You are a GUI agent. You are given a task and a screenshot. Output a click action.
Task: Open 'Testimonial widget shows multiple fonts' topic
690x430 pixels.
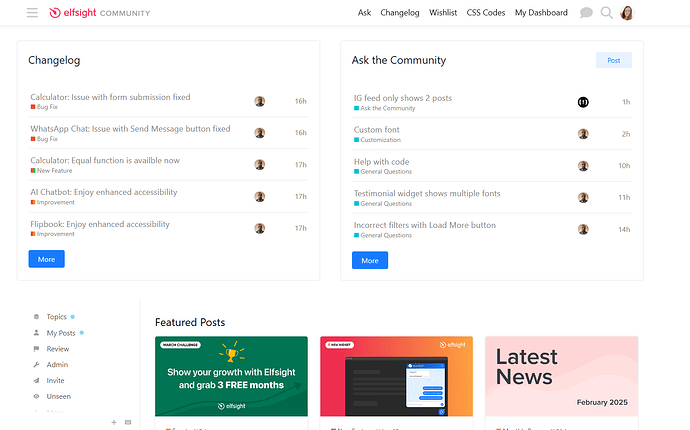tap(427, 193)
